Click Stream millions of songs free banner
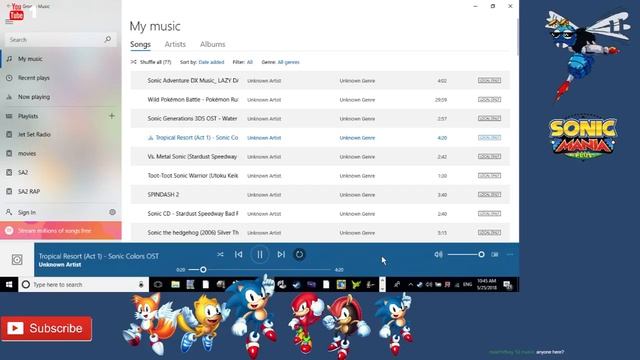Image resolution: width=640 pixels, height=360 pixels. coord(60,231)
